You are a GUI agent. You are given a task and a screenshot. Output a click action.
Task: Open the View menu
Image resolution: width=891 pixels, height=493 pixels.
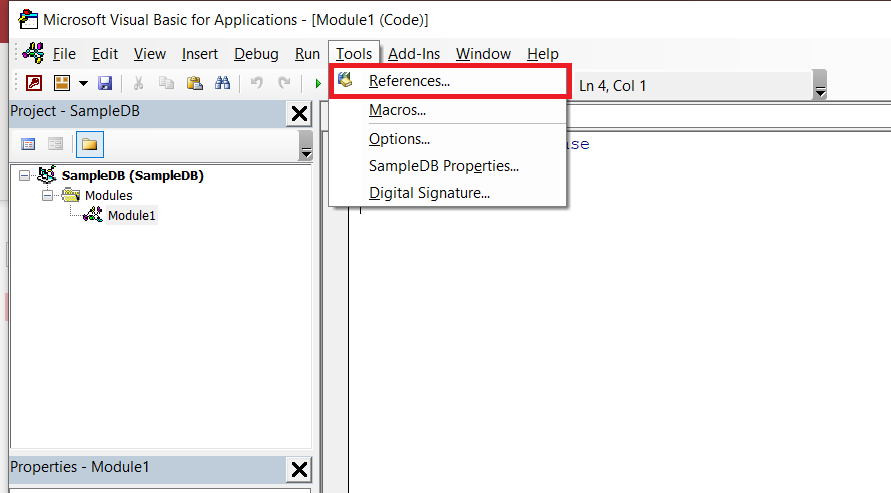click(x=149, y=54)
